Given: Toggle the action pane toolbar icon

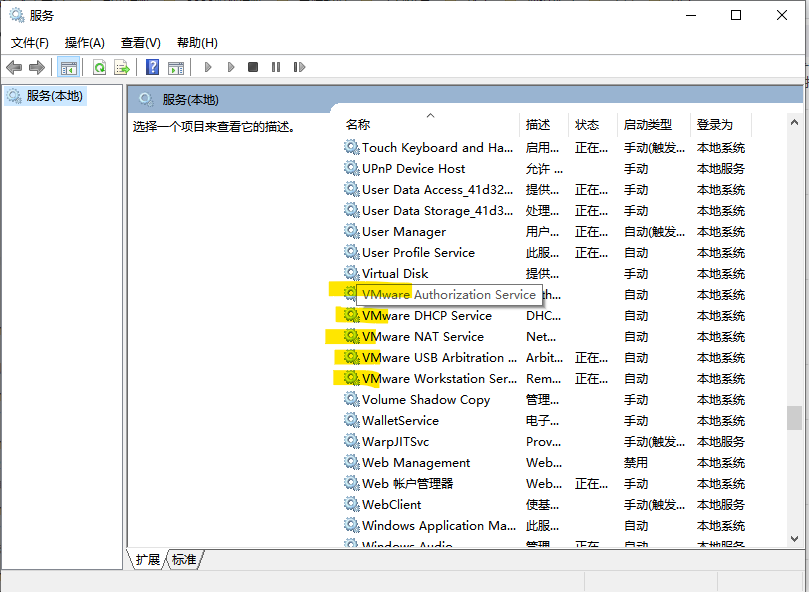Looking at the screenshot, I should pos(176,67).
